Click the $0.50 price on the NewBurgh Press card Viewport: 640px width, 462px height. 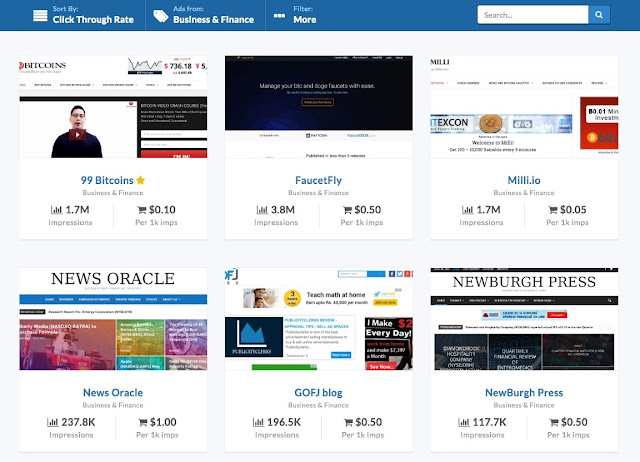[x=574, y=422]
